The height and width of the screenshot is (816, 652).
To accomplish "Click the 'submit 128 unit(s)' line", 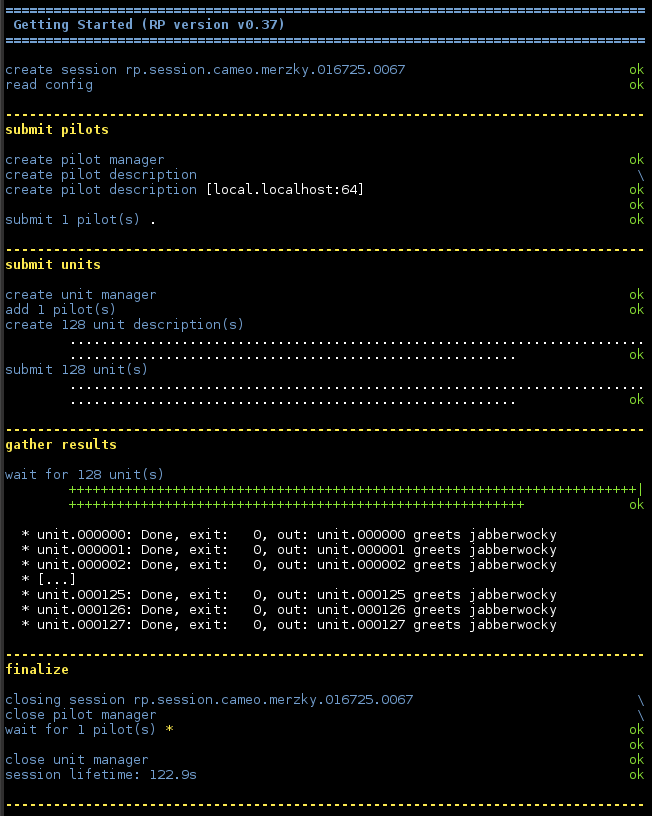I will click(76, 369).
